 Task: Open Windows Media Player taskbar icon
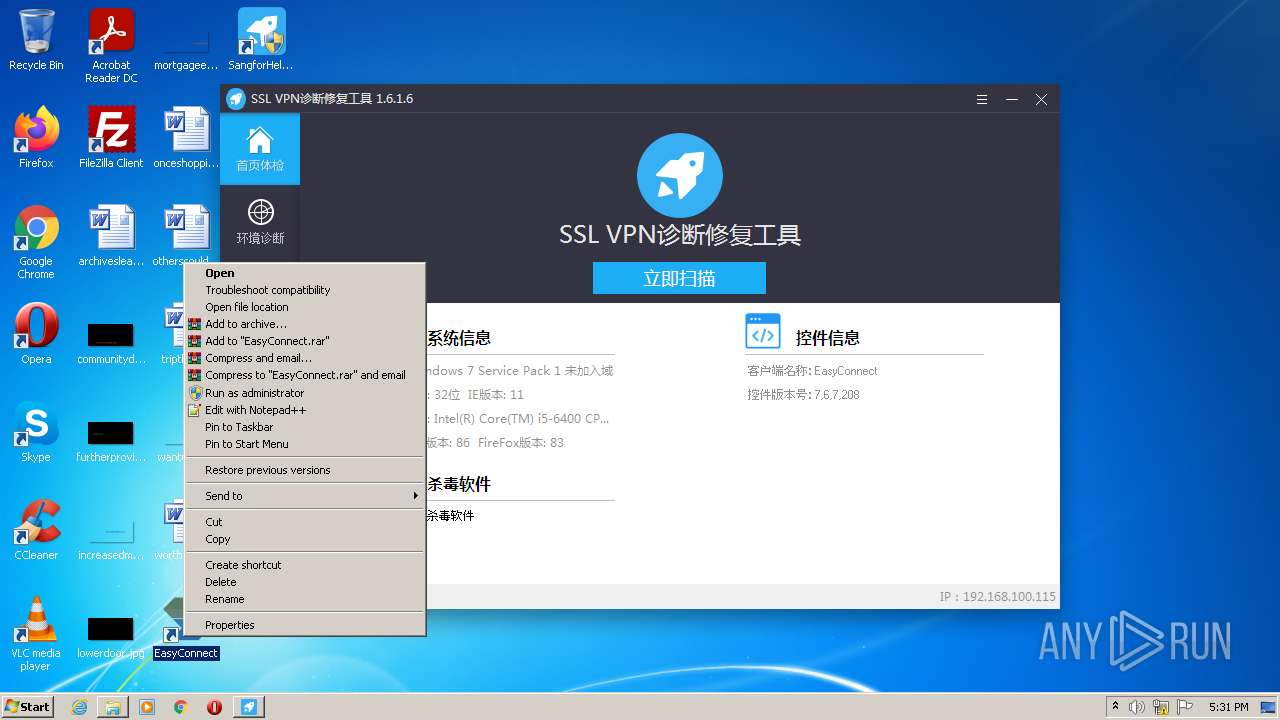tap(147, 707)
